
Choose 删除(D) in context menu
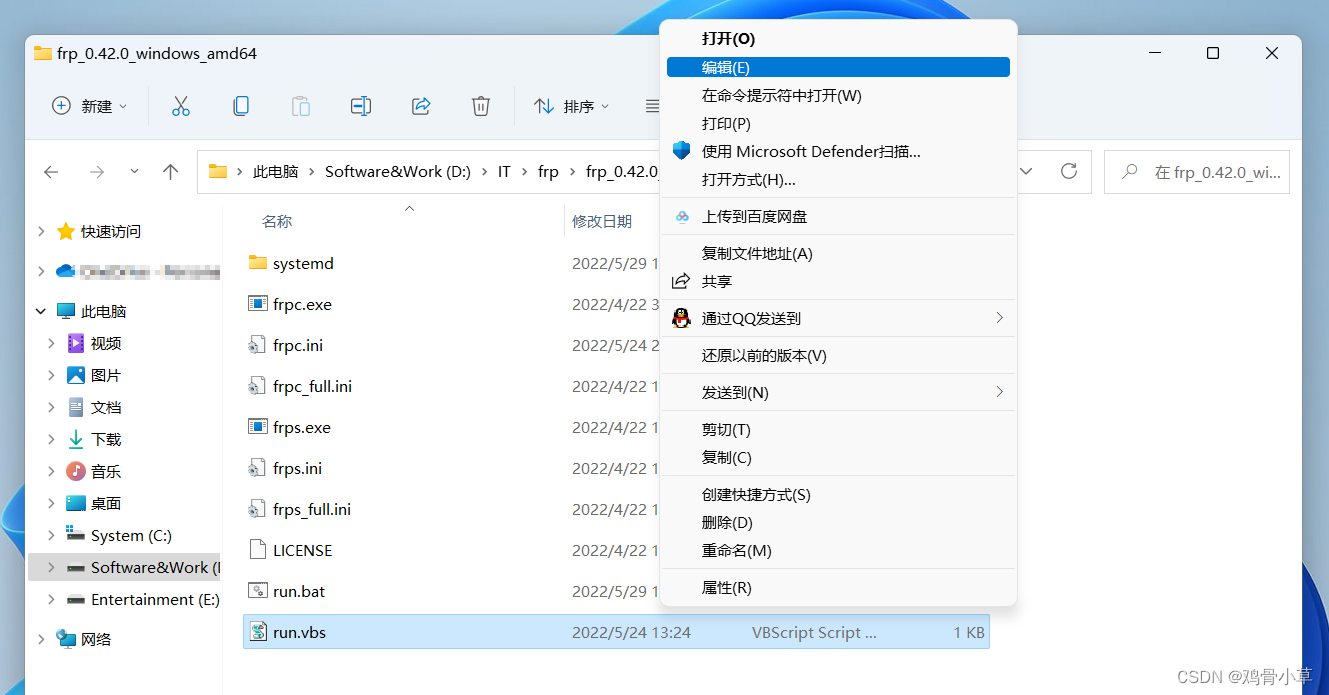[838, 522]
